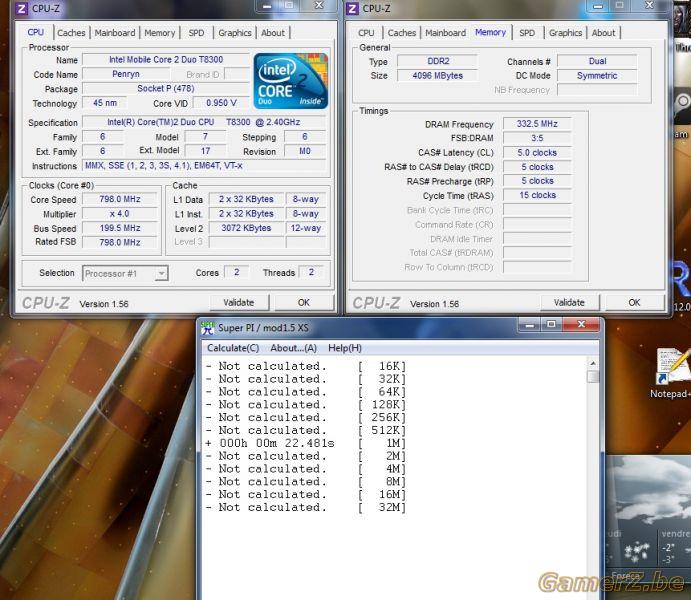The height and width of the screenshot is (600, 691).
Task: Click the memory Size value '4096 MBytes'
Action: click(438, 76)
